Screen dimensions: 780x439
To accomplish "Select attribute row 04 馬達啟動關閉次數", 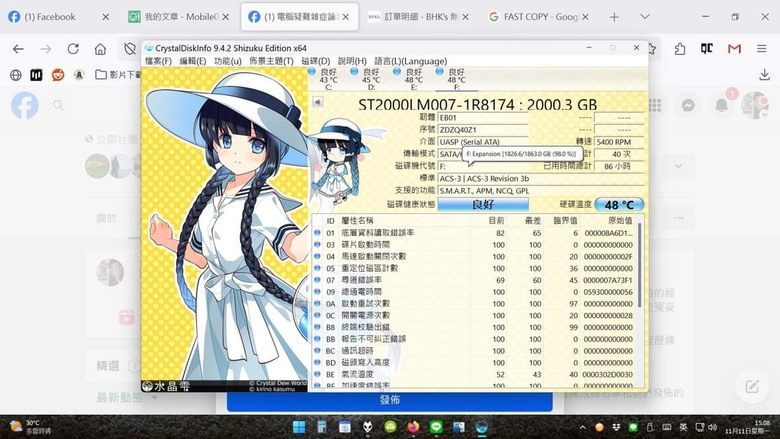I will 474,257.
